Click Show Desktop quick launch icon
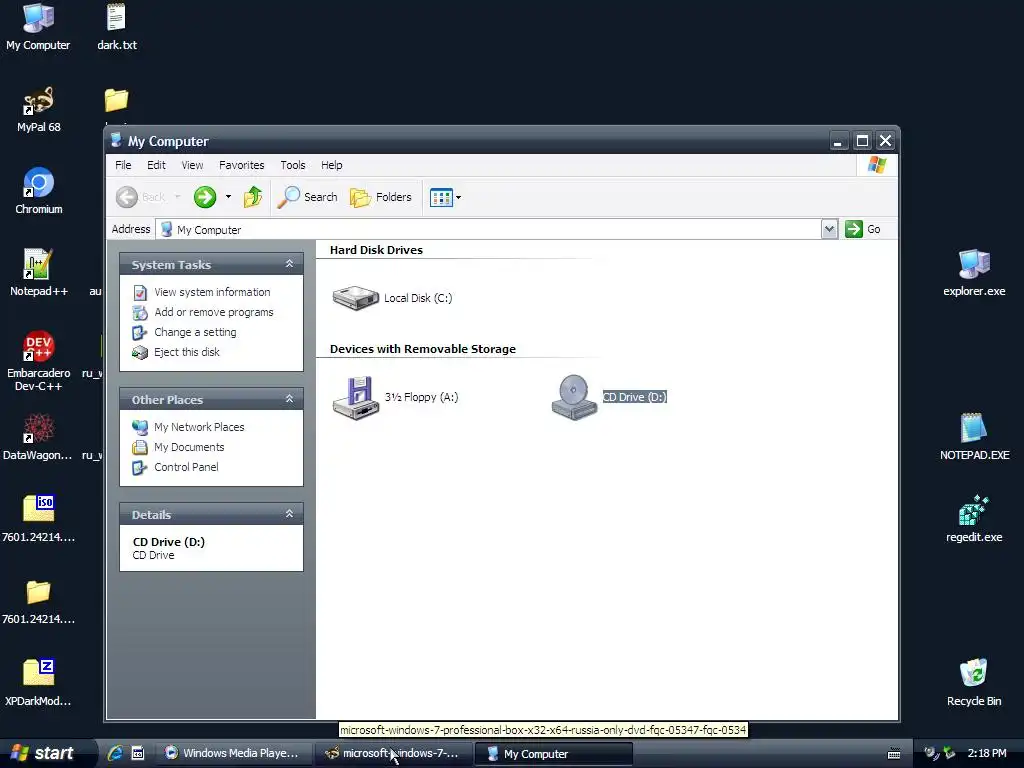The image size is (1024, 768). coord(138,754)
